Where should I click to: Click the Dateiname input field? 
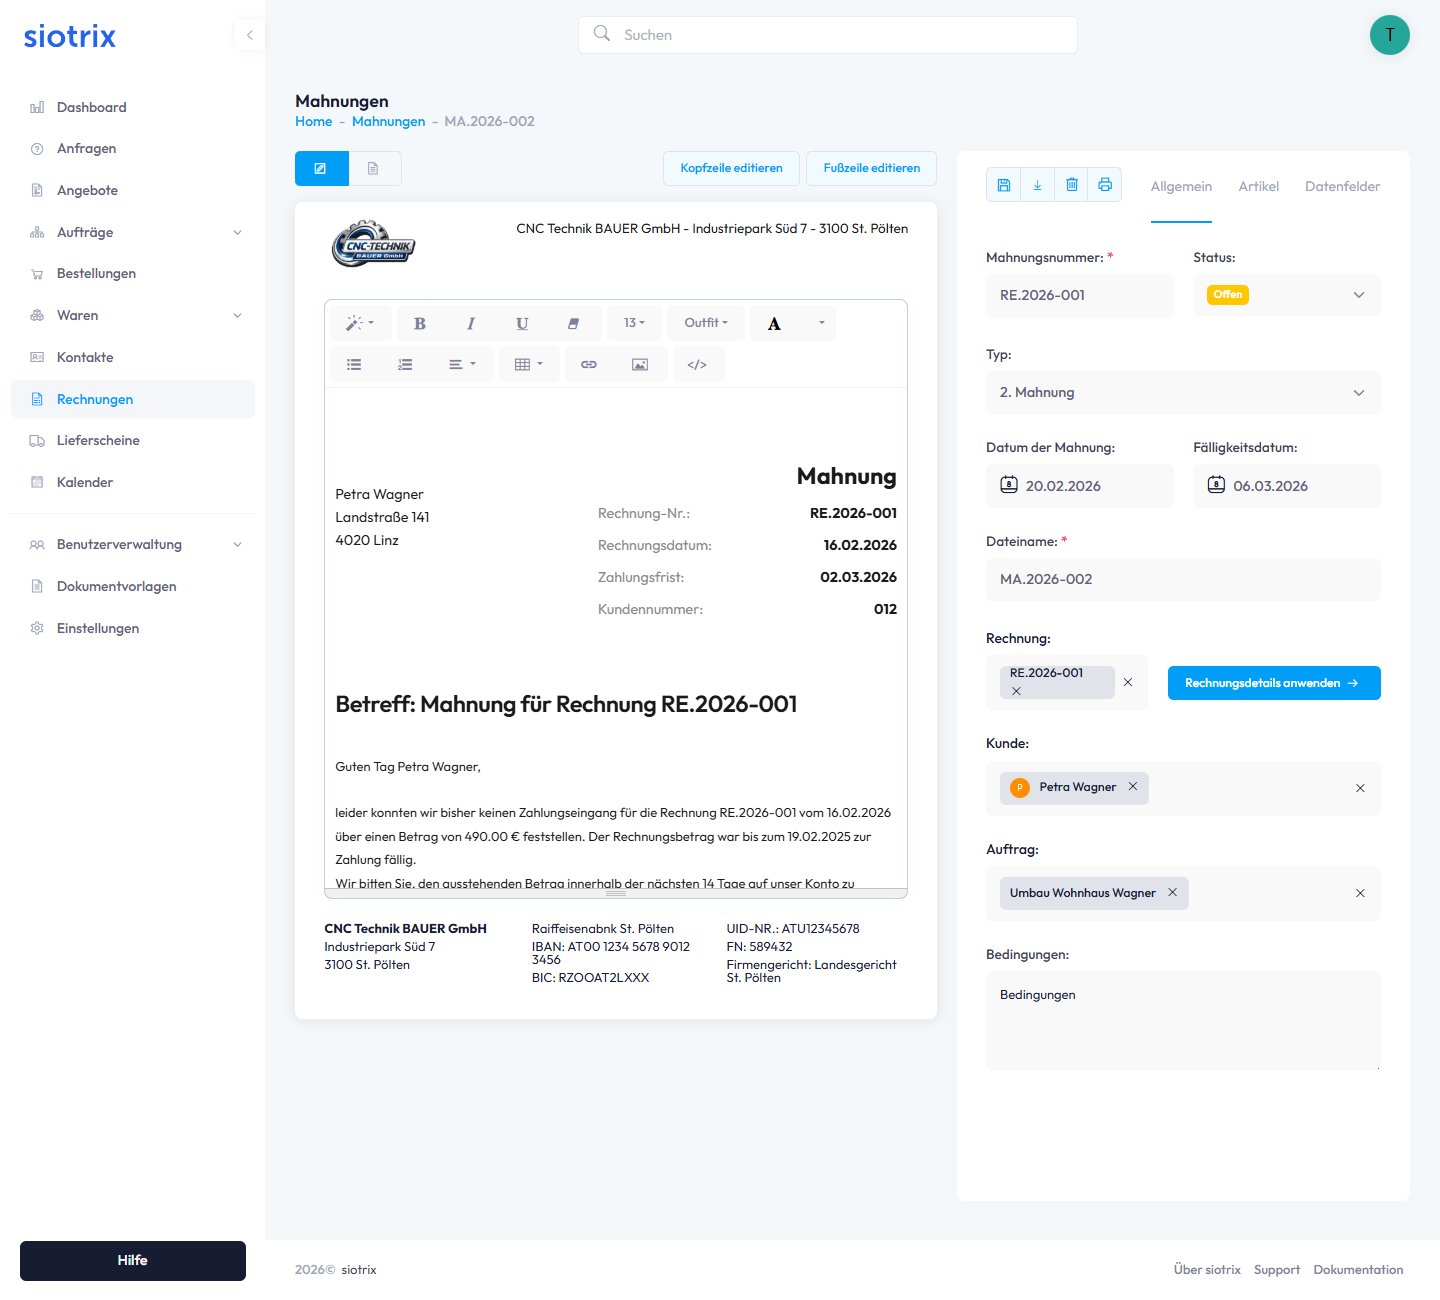click(1183, 580)
